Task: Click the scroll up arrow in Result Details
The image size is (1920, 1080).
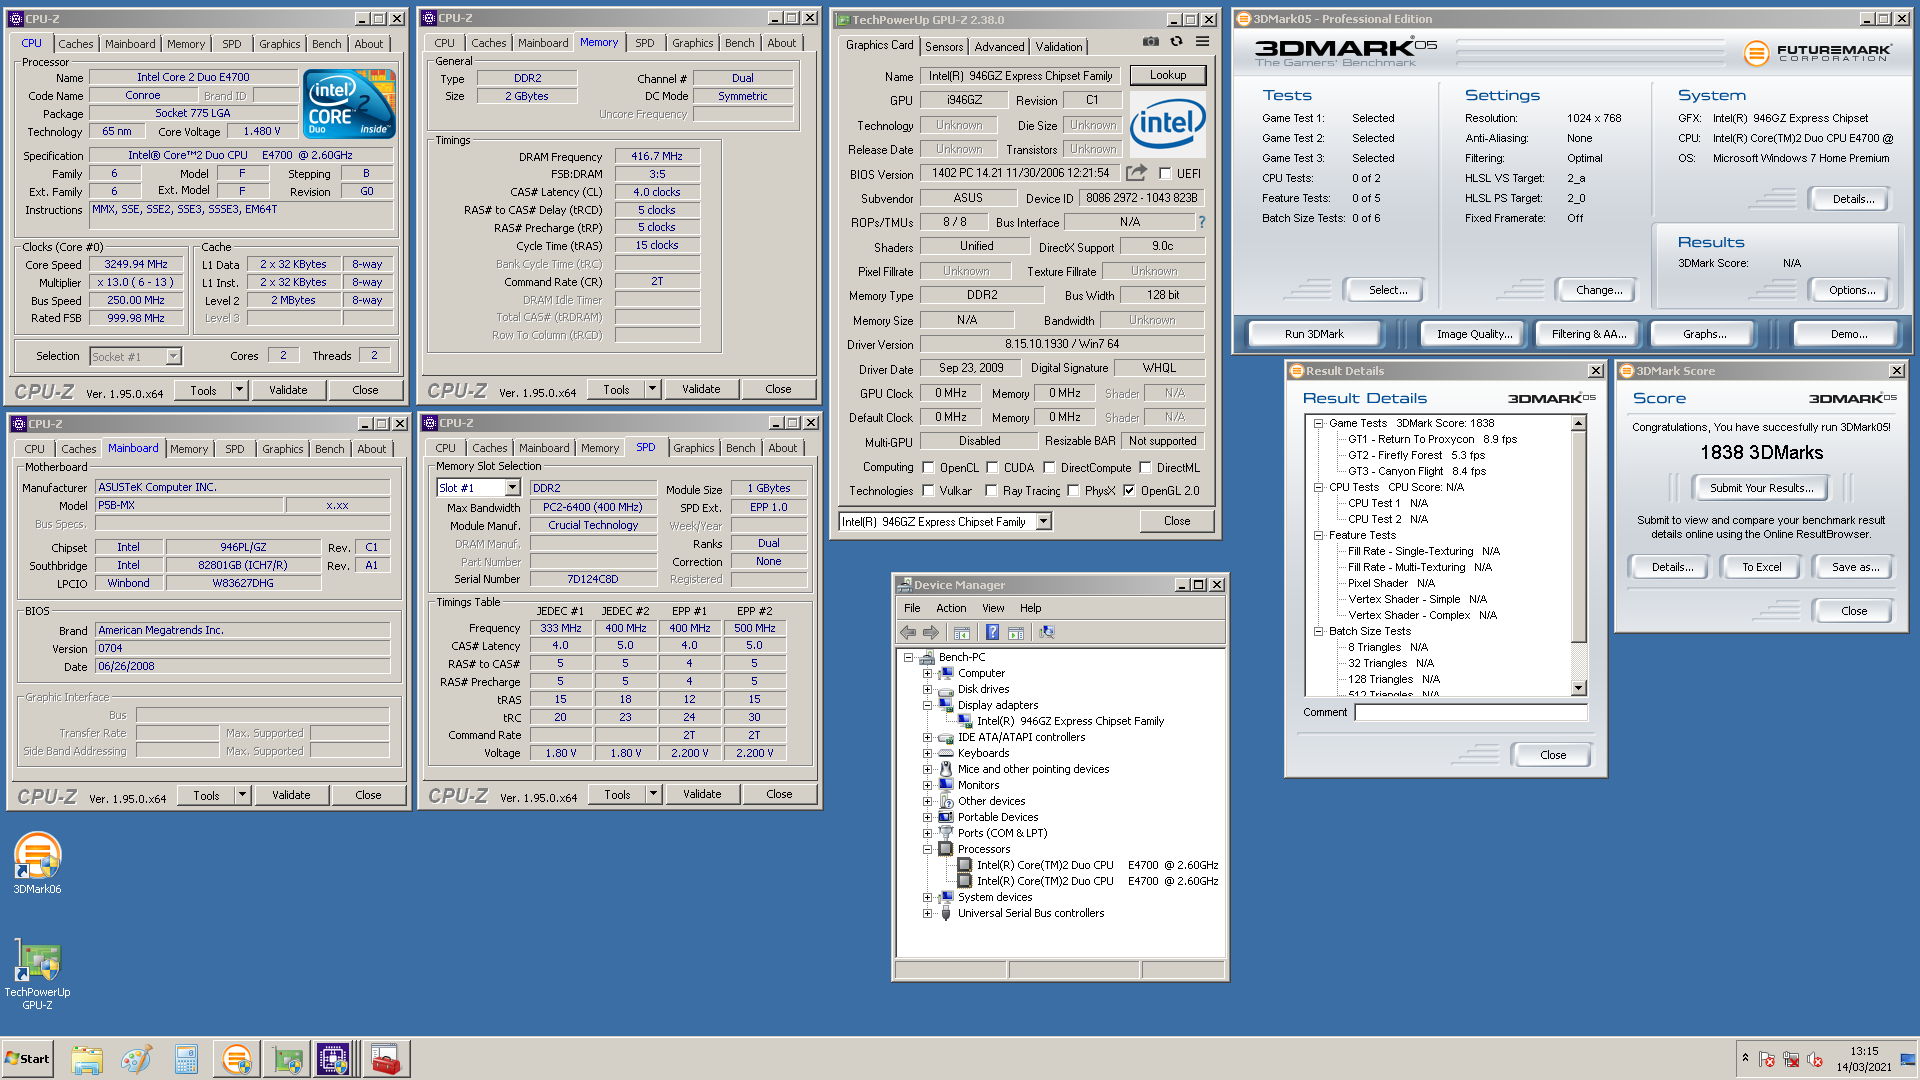Action: [1579, 423]
